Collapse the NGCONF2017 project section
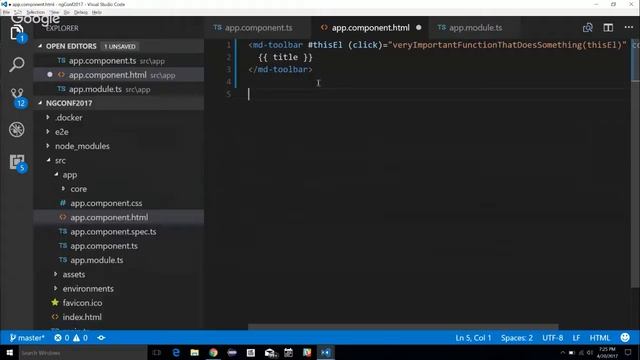 (x=40, y=103)
